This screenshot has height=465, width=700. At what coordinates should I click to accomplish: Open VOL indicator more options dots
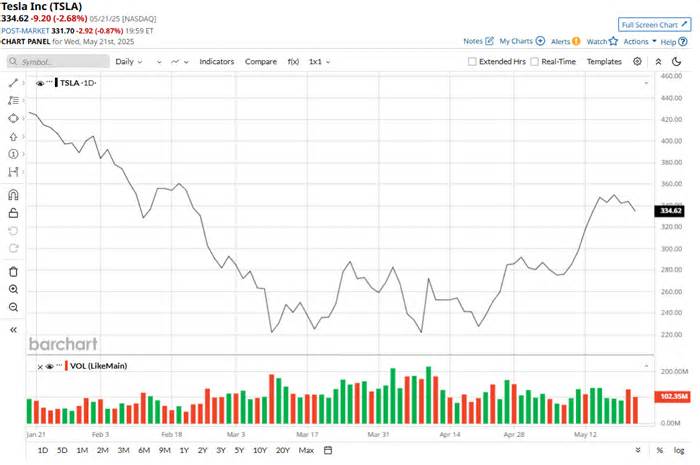point(59,365)
